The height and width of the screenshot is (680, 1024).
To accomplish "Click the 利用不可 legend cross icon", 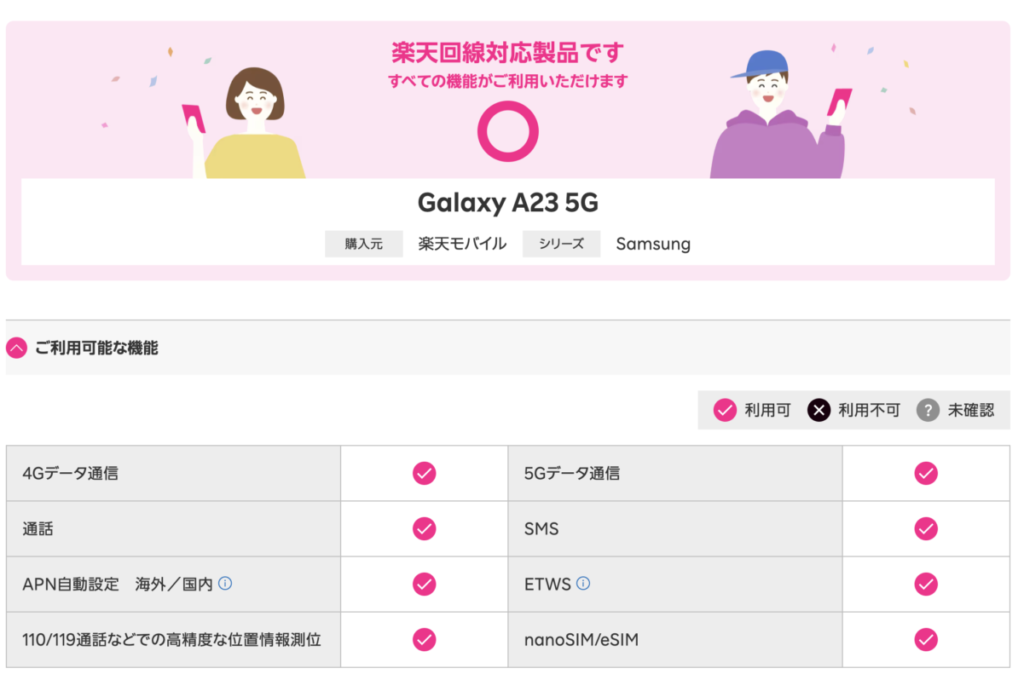I will pos(819,410).
